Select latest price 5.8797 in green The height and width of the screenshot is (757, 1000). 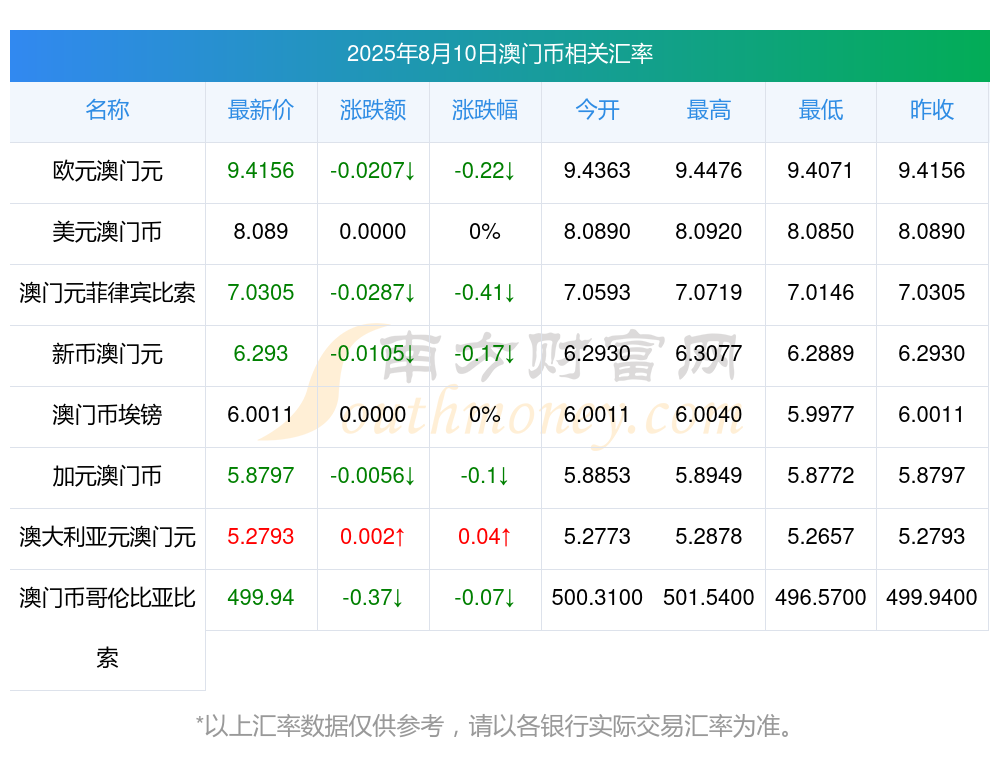261,475
